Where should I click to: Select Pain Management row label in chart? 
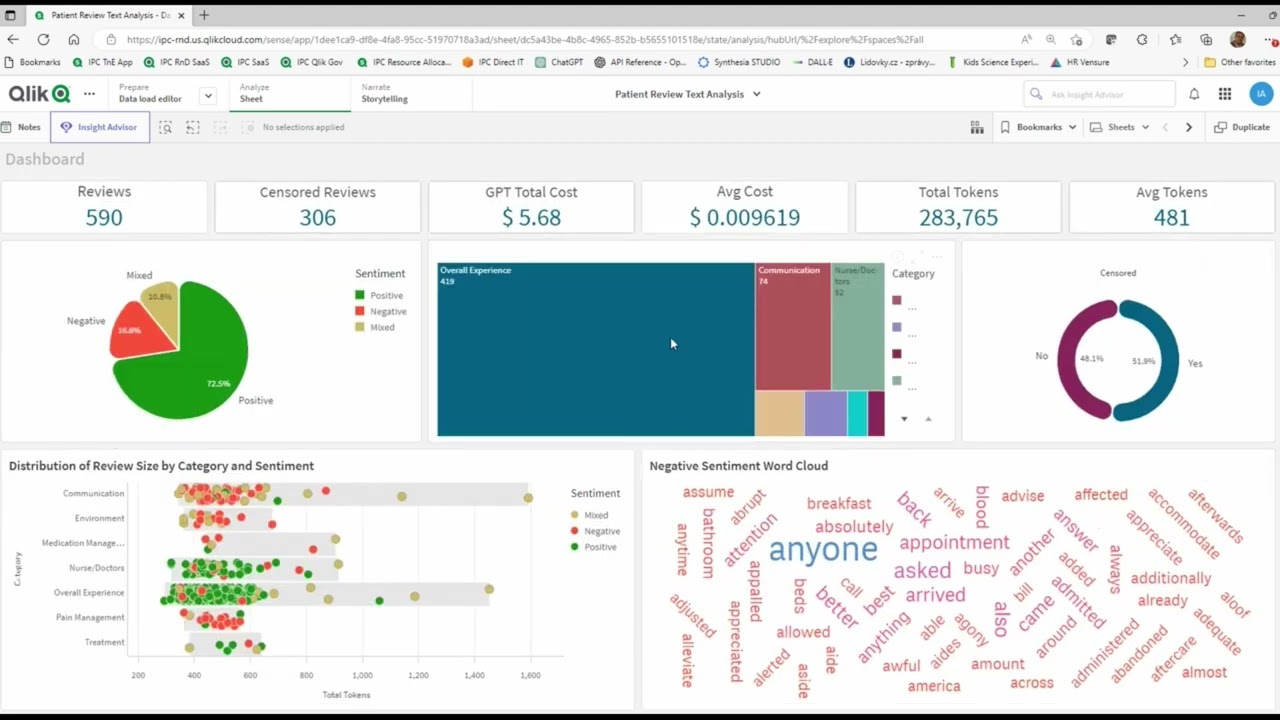tap(90, 617)
